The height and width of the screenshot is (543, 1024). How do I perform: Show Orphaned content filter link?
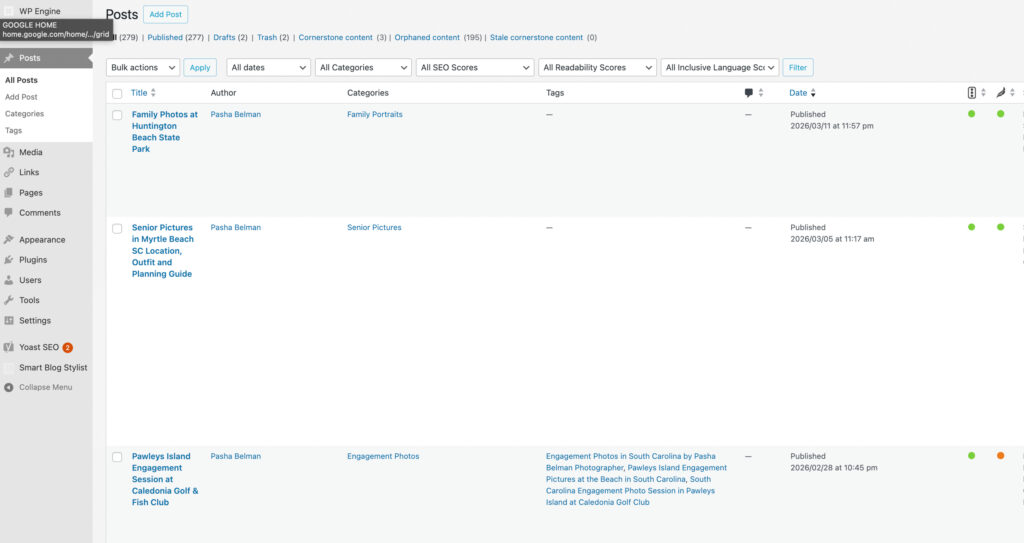(427, 37)
